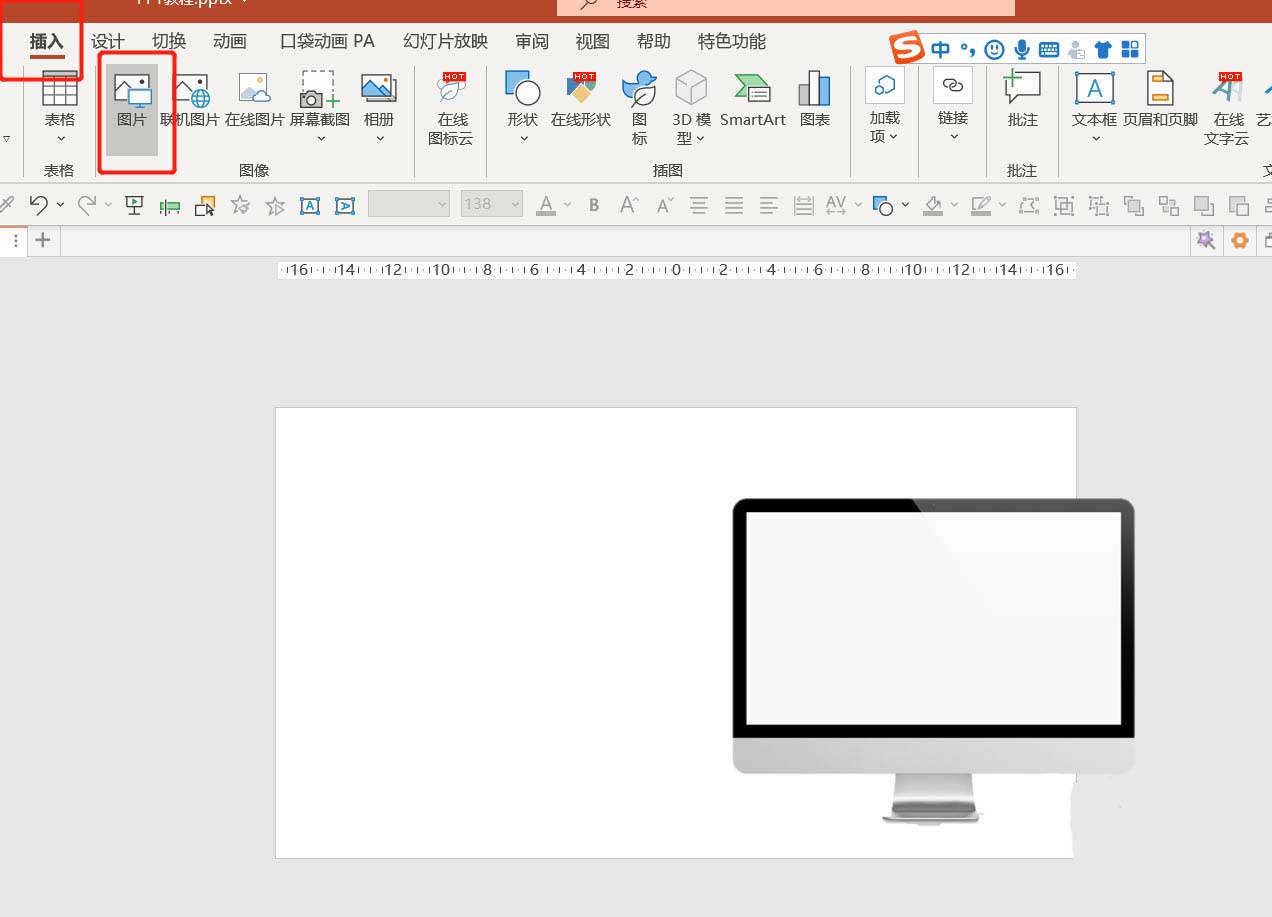Click the font color underlined A swatch
Viewport: 1272px width, 917px height.
coord(546,205)
